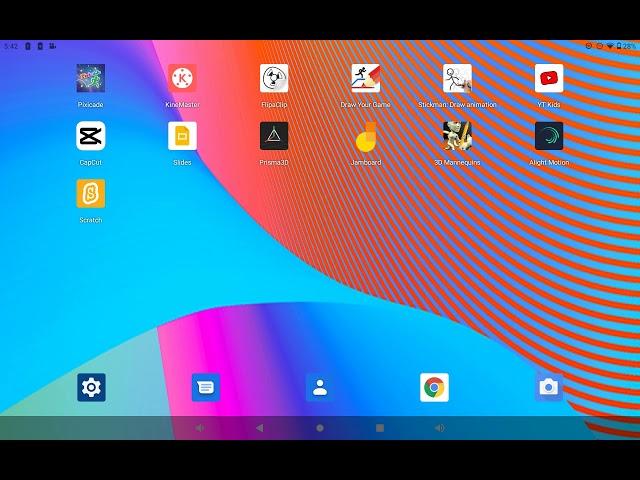Tap the battery percentage in status bar

pos(629,46)
